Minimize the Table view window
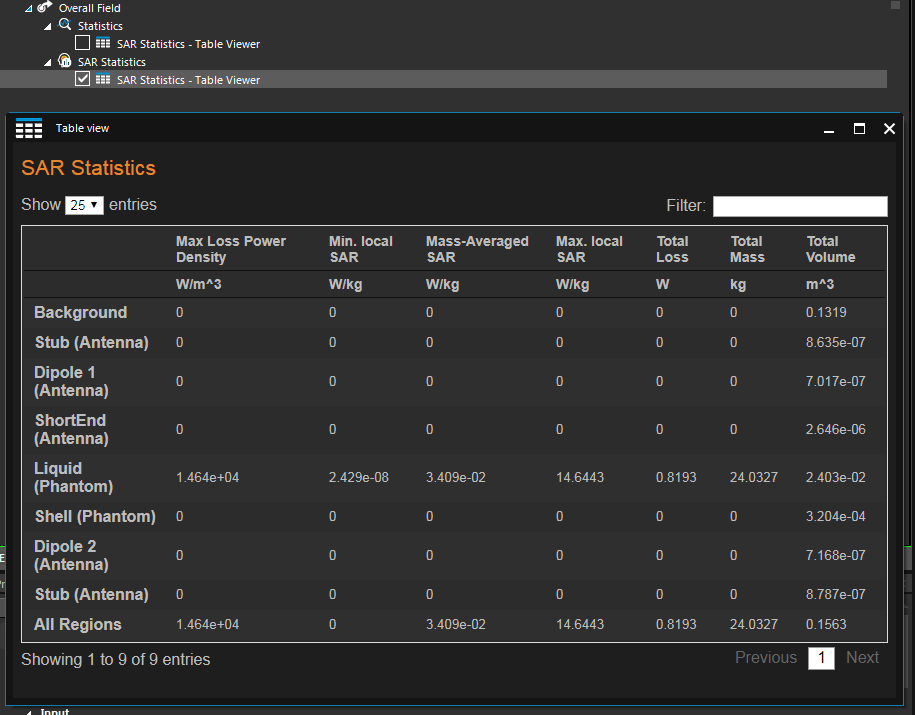Viewport: 915px width, 715px height. (x=828, y=130)
